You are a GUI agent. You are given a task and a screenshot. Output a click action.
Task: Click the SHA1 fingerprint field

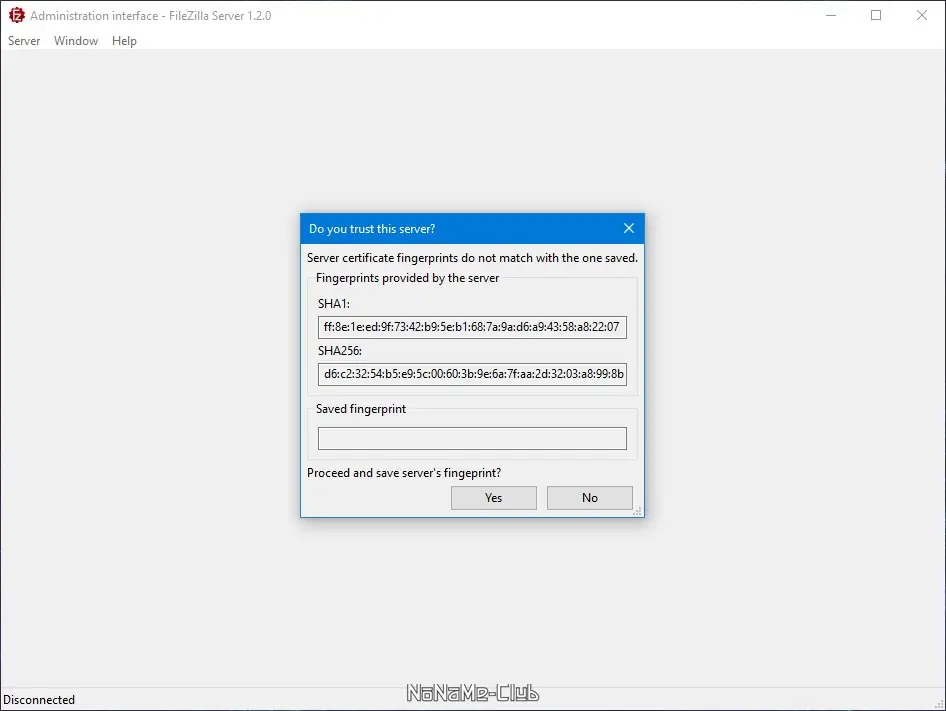pyautogui.click(x=472, y=327)
